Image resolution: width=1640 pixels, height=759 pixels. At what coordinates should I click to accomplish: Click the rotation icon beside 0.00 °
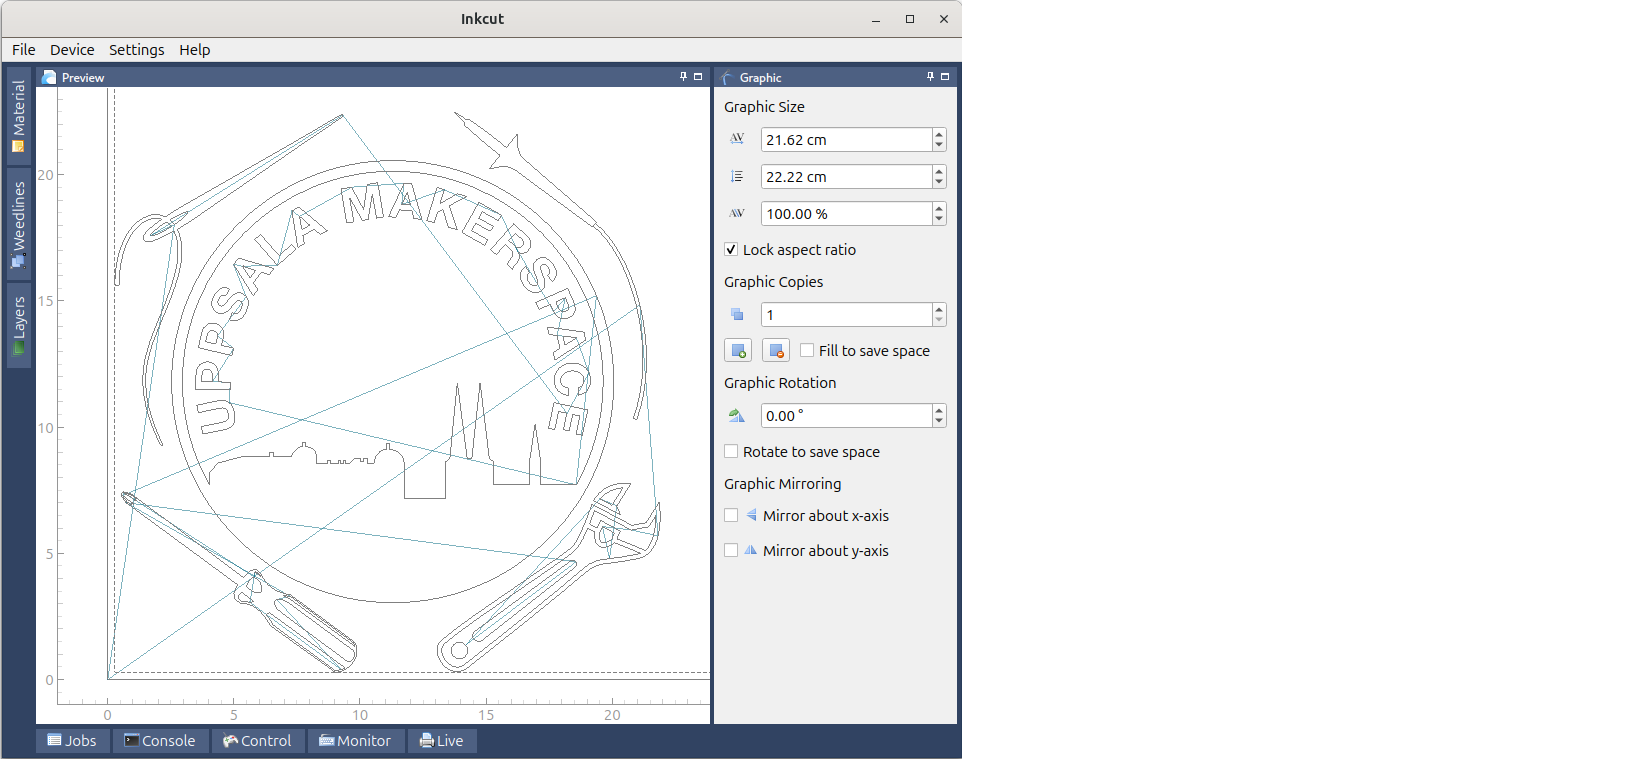[737, 415]
